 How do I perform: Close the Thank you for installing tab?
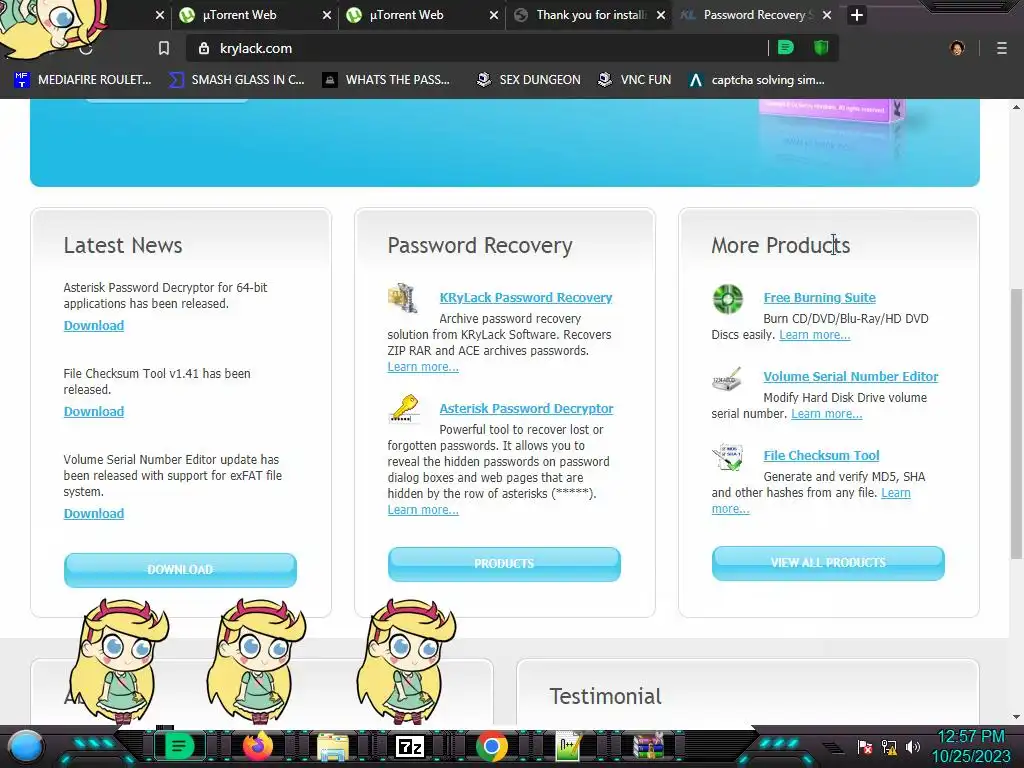click(x=661, y=15)
